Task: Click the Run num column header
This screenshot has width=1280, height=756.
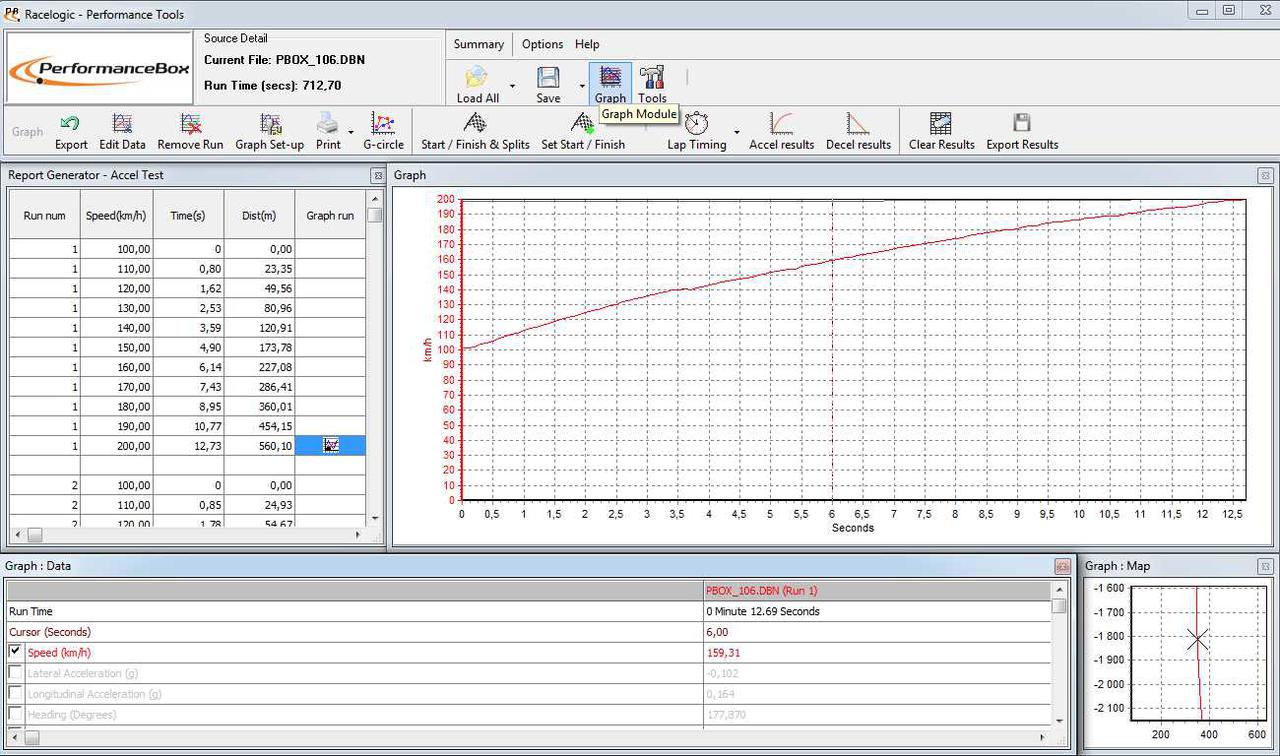Action: pyautogui.click(x=45, y=215)
